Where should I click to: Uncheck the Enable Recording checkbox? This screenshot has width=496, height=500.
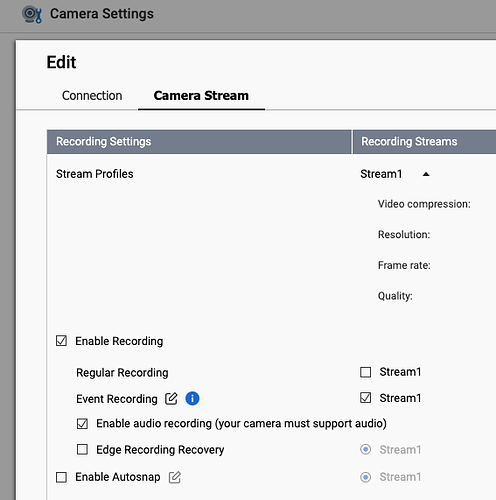click(61, 341)
